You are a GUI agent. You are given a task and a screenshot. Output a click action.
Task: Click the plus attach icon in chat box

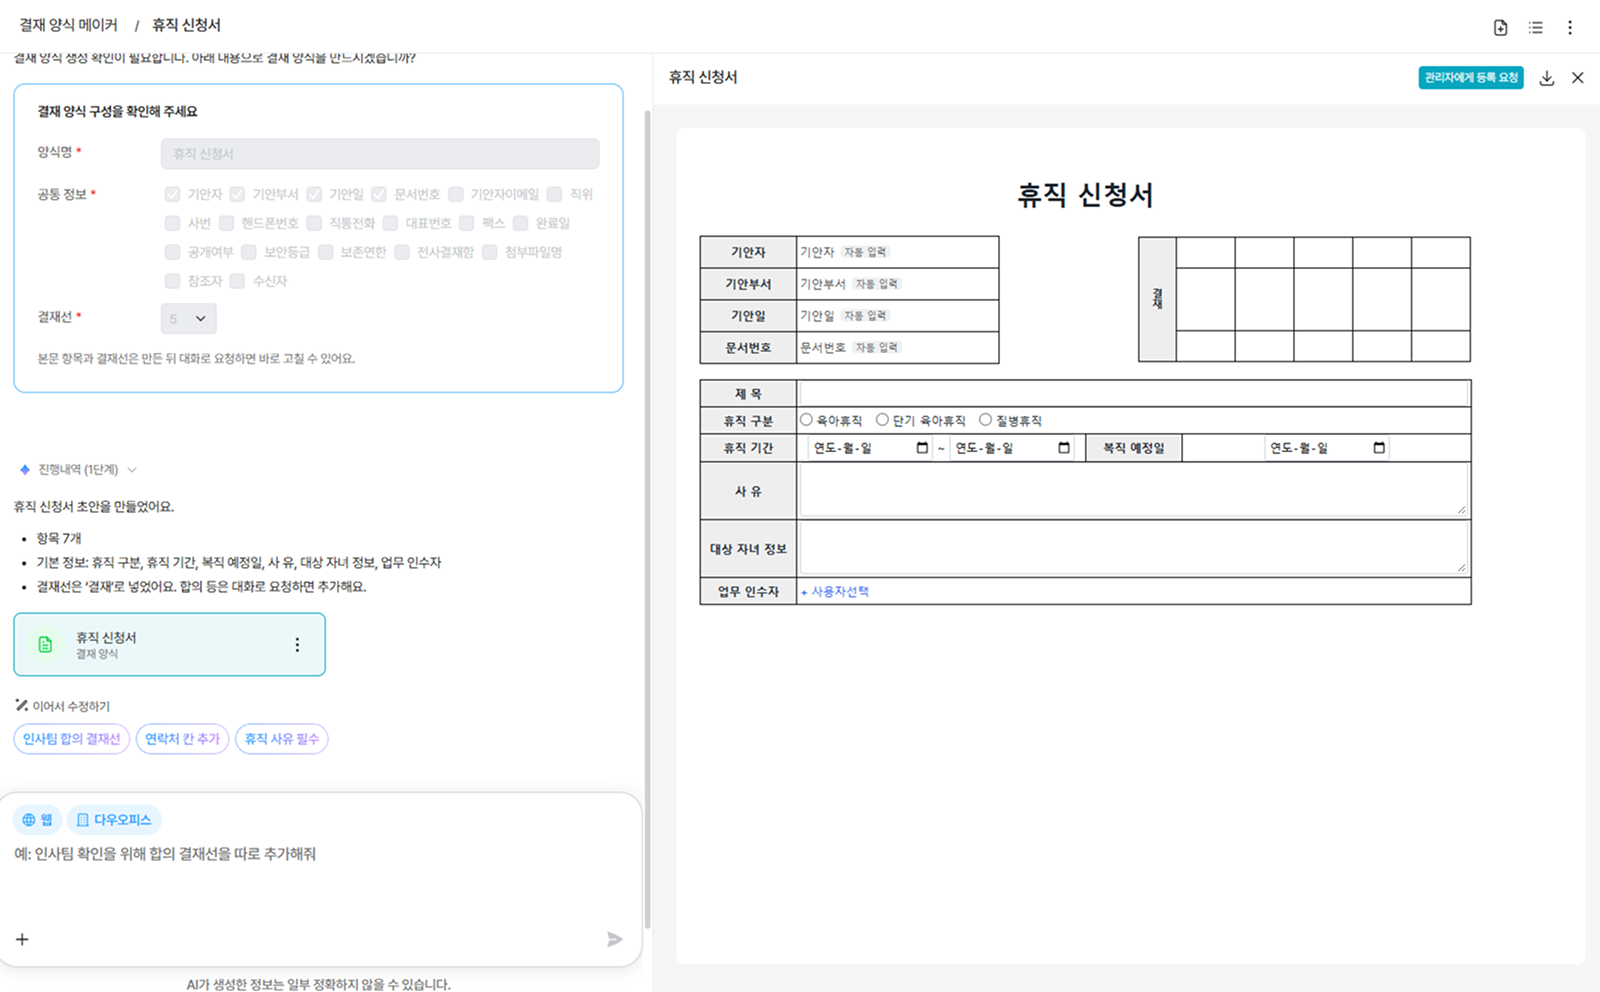(22, 939)
